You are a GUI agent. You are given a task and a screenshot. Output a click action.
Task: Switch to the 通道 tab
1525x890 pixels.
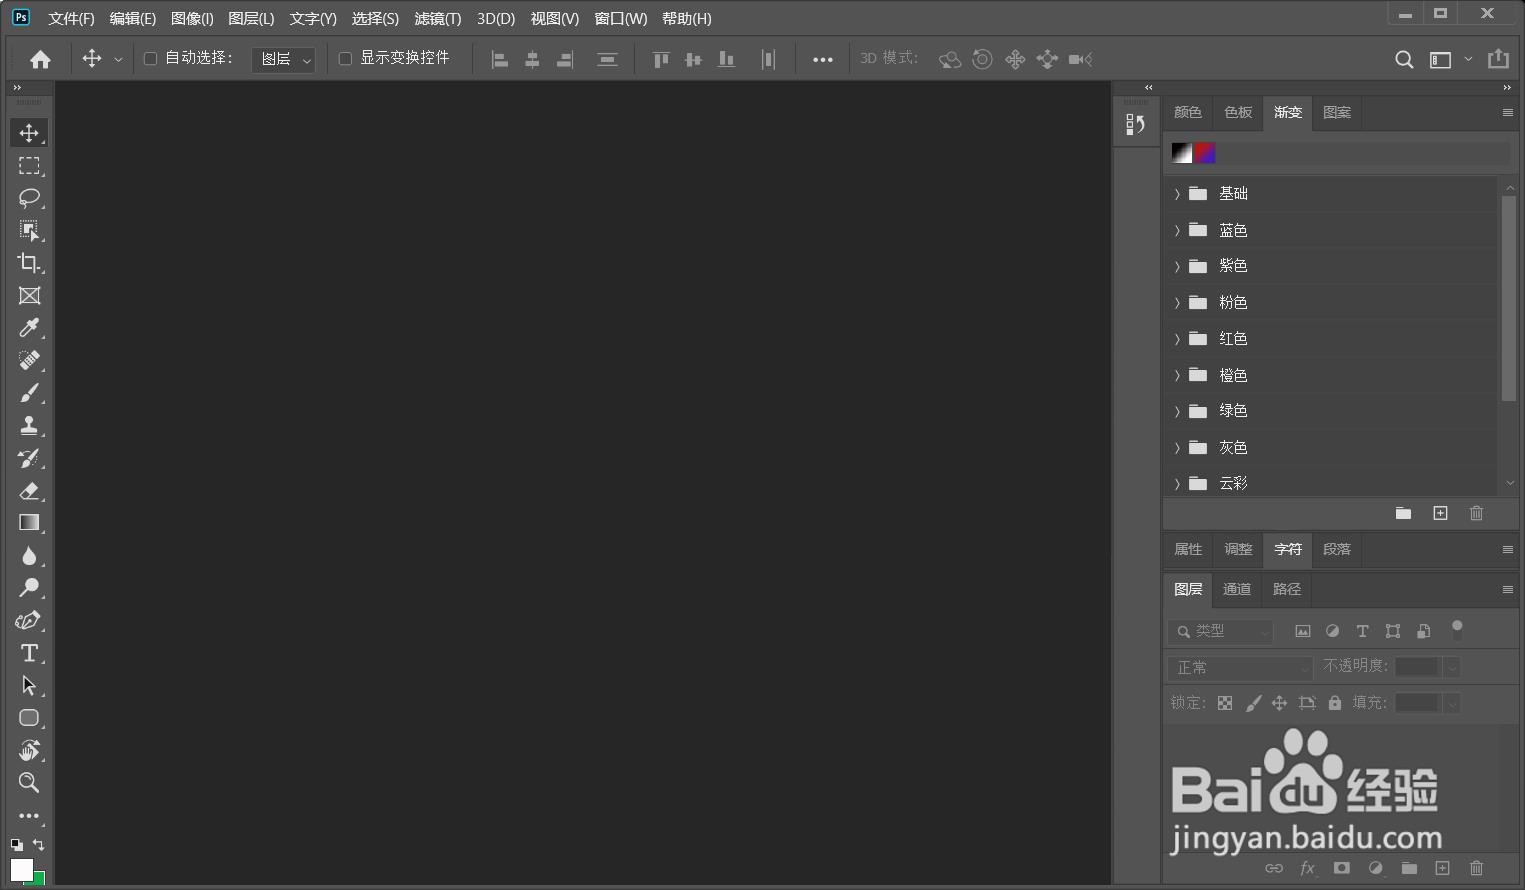[1237, 590]
